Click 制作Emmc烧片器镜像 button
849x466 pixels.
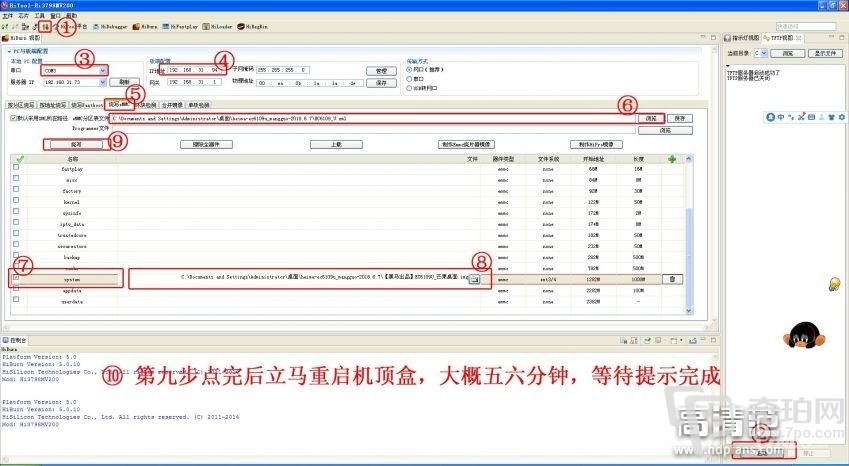pos(466,145)
